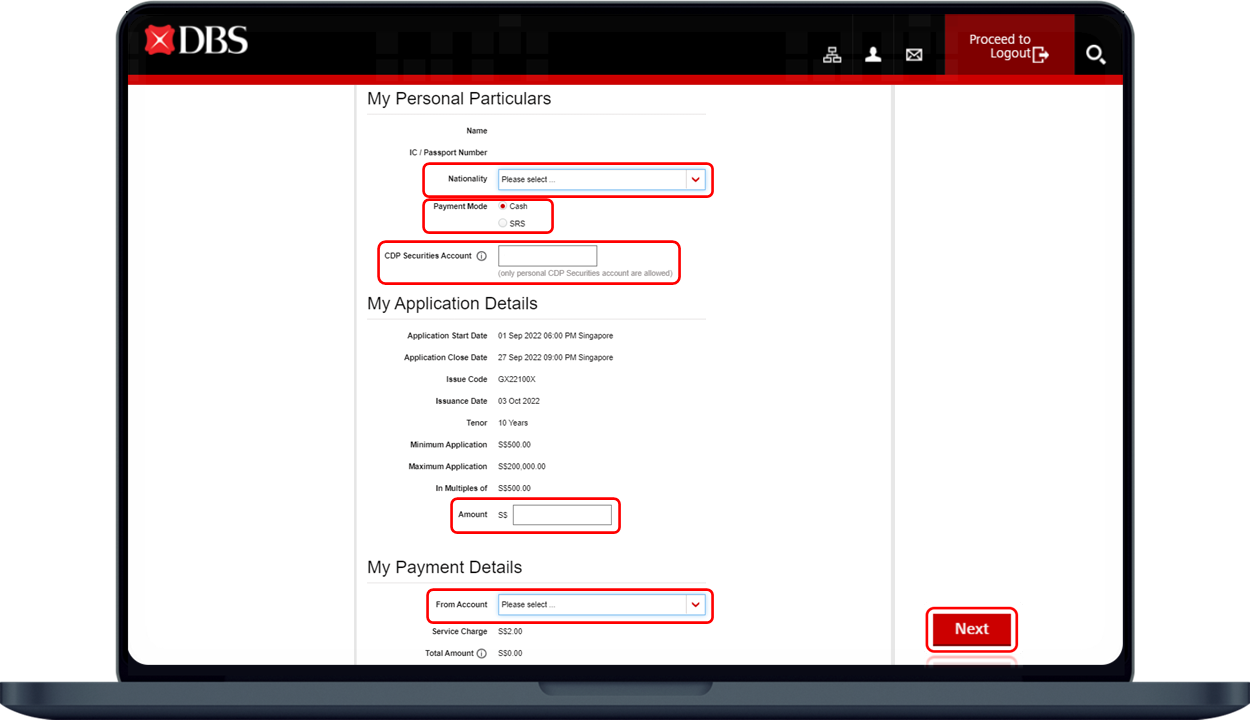Click the Maximum Application value S$200,000.00
This screenshot has height=720, width=1250.
522,467
